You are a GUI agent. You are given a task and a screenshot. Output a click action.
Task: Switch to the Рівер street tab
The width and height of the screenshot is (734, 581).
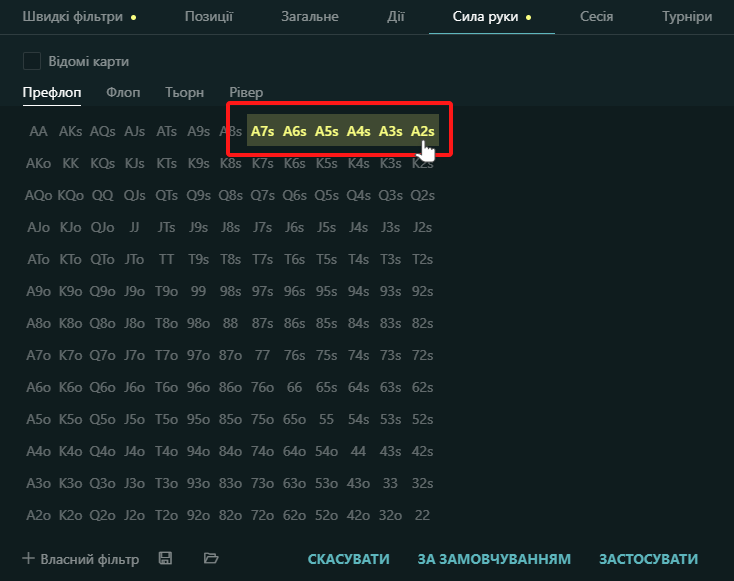point(246,93)
